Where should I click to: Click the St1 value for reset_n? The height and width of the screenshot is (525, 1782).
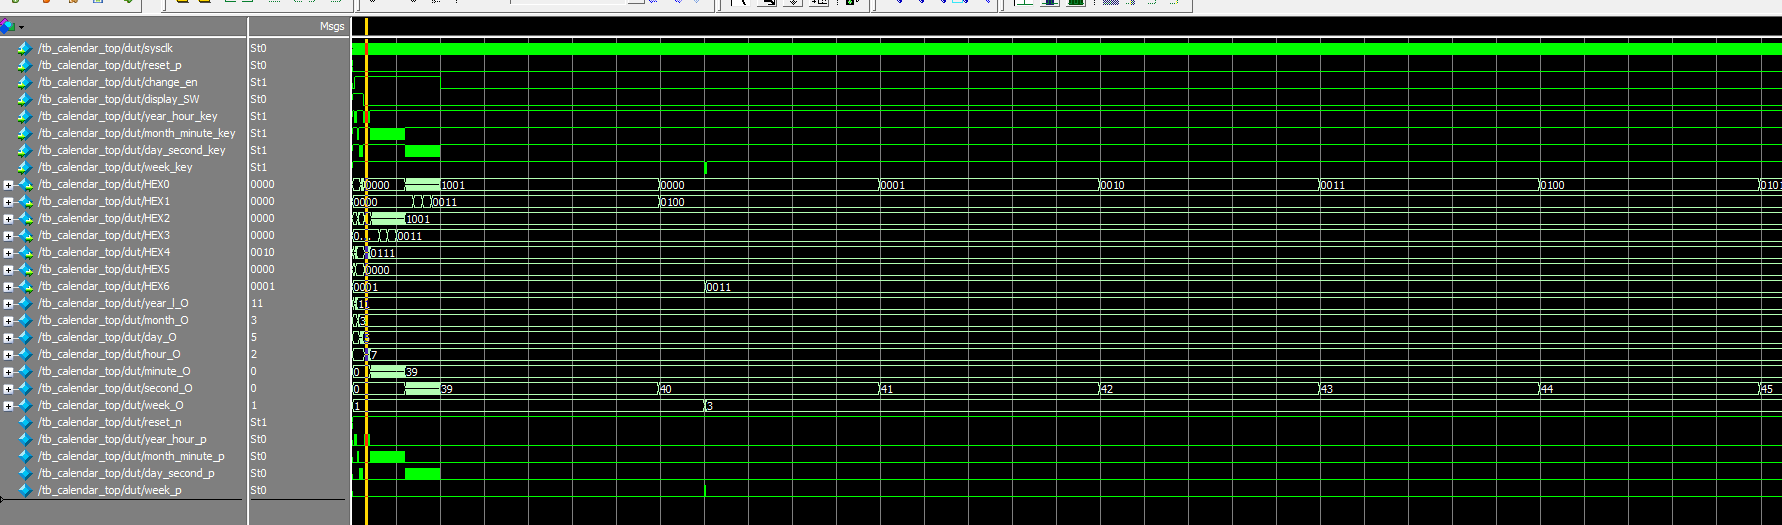pos(258,422)
